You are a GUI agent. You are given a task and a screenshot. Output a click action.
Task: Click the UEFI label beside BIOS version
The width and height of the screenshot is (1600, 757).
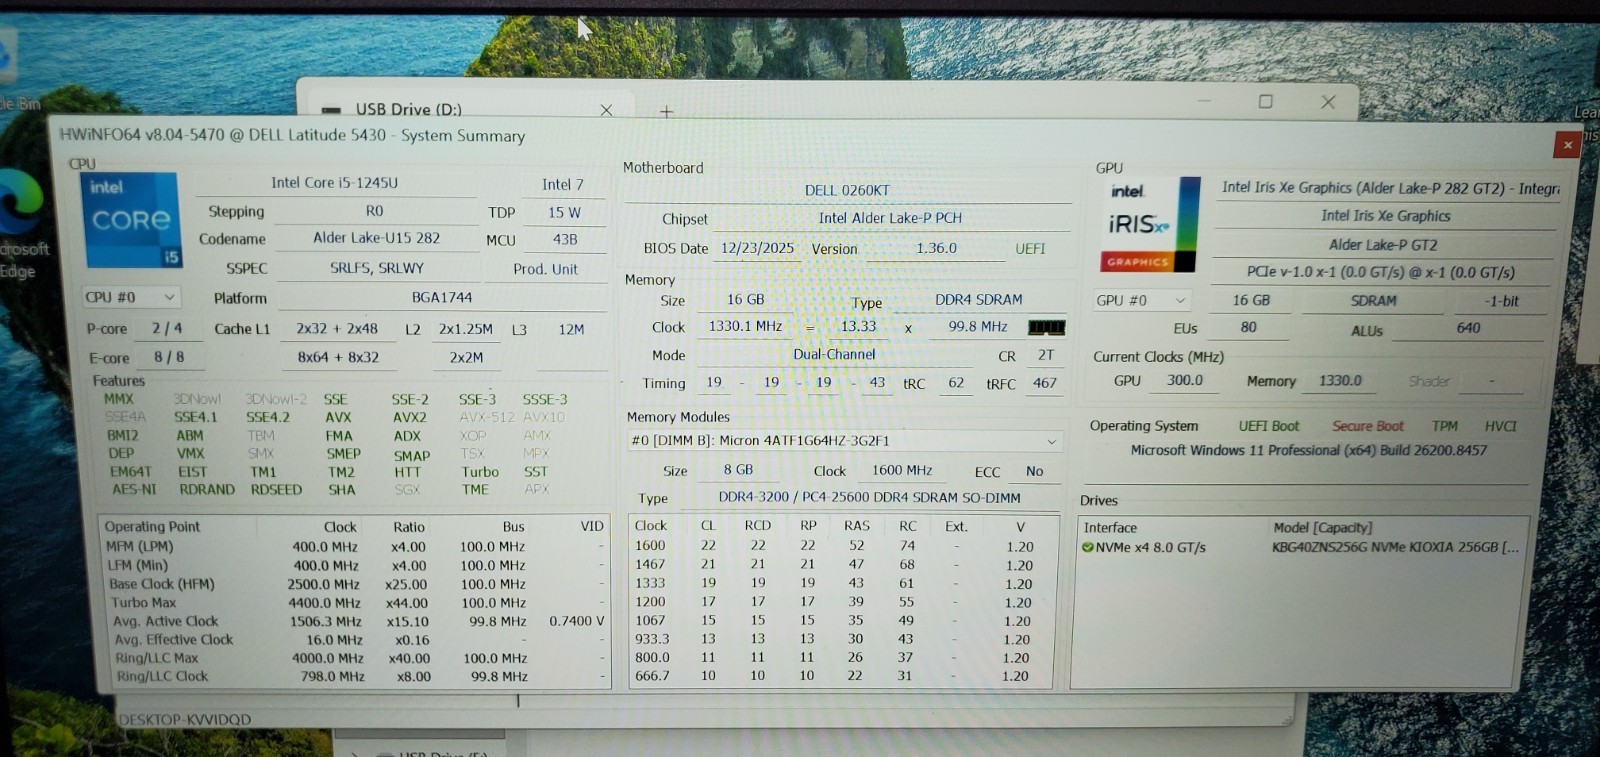[x=1030, y=249]
